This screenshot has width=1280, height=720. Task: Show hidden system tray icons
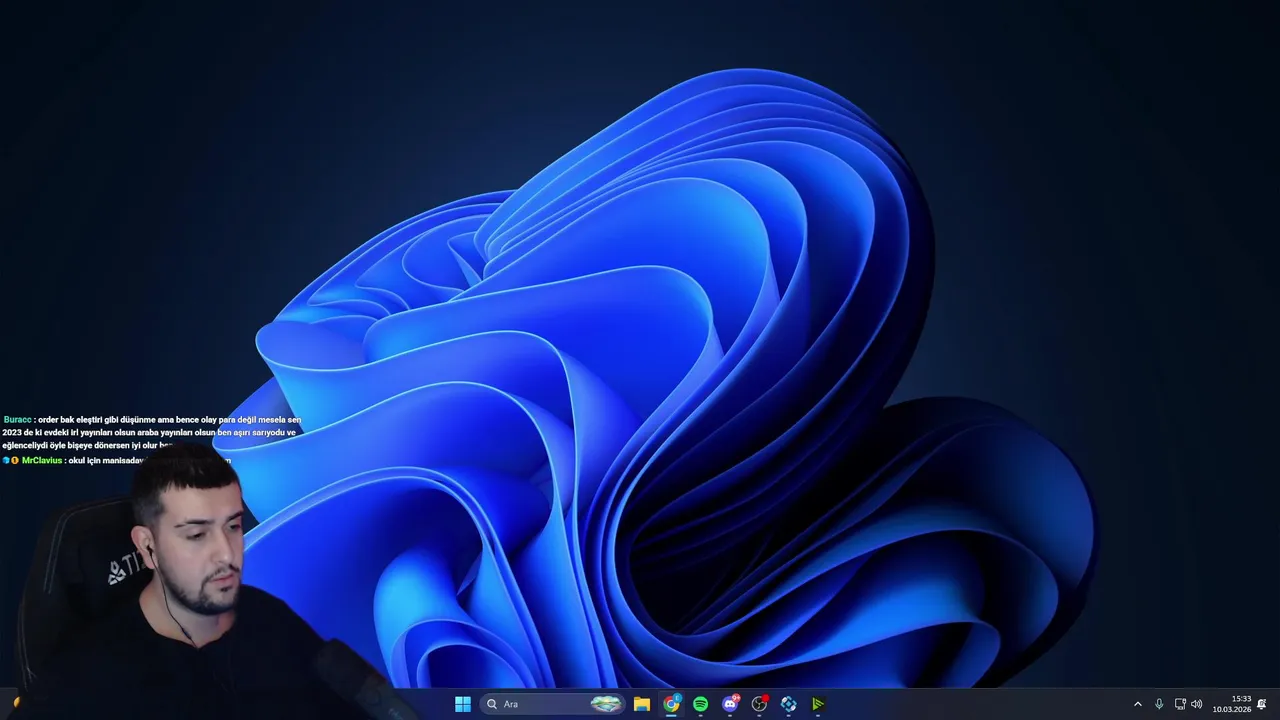pos(1137,704)
